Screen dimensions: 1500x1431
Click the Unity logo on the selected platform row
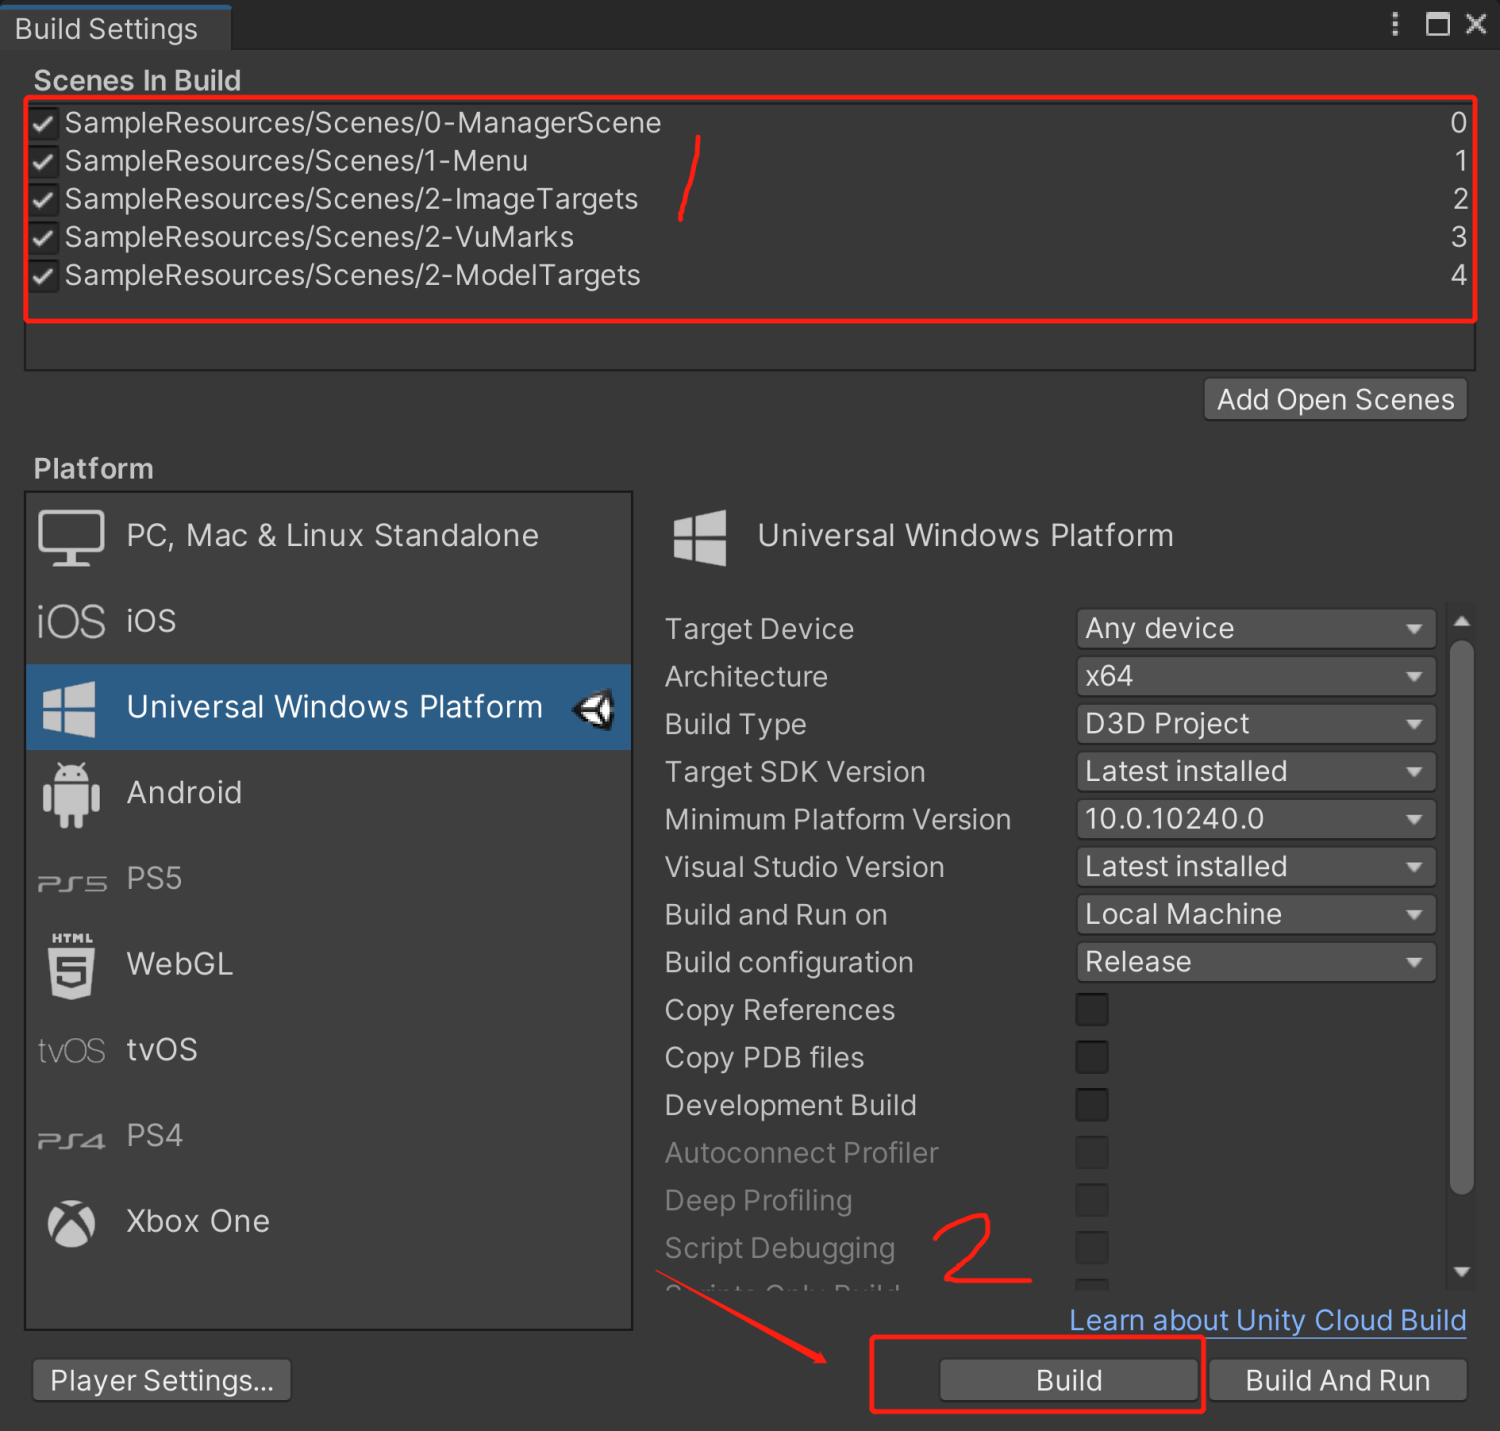(594, 709)
